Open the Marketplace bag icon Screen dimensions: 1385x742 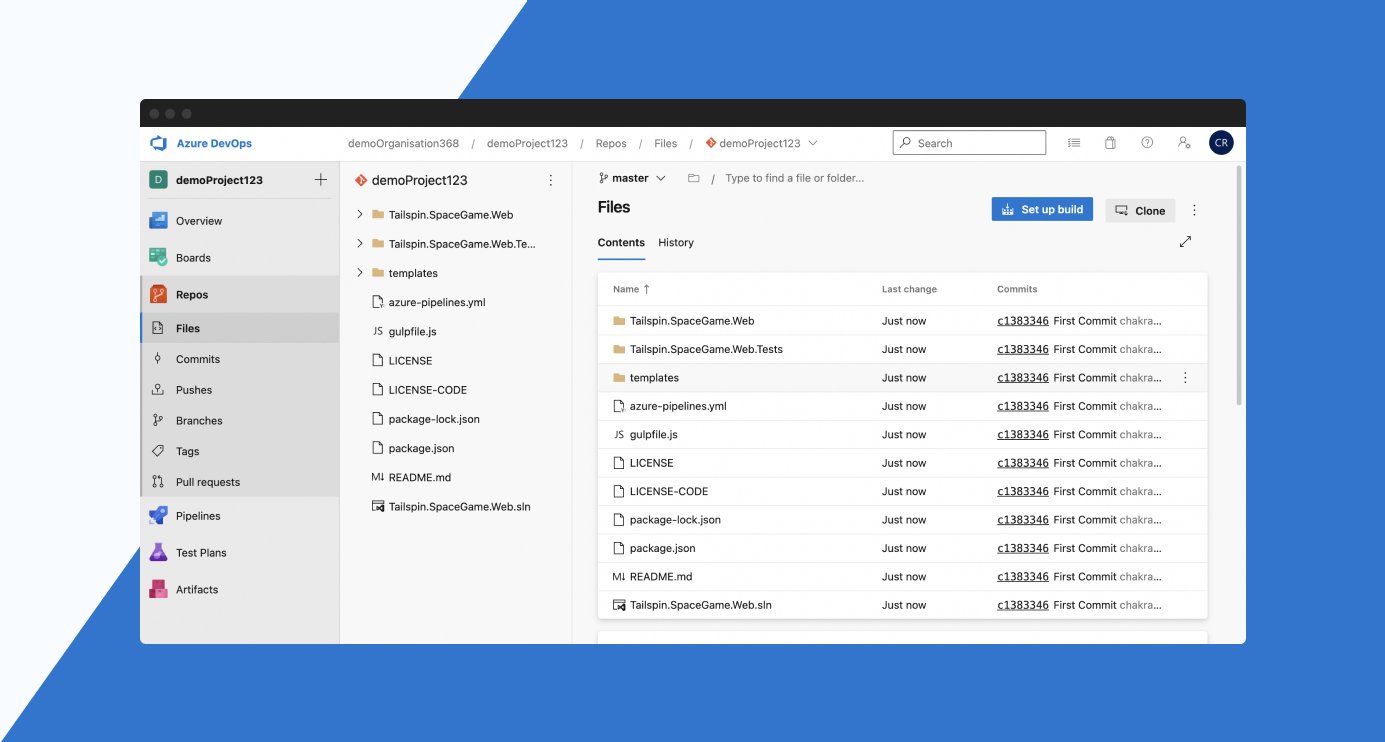pyautogui.click(x=1110, y=142)
